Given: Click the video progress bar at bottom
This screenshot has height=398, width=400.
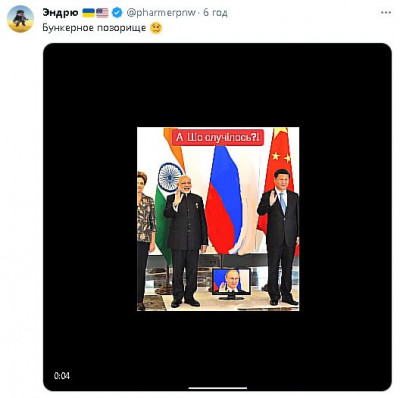Looking at the screenshot, I should pyautogui.click(x=218, y=388).
